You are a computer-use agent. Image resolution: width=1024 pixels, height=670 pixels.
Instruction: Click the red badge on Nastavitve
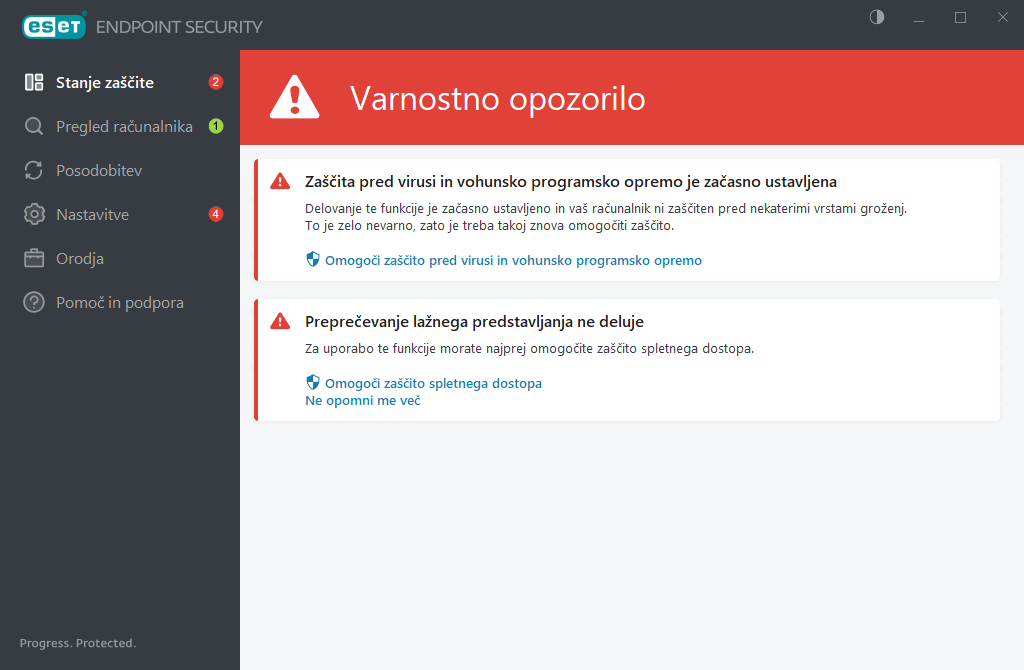coord(215,214)
